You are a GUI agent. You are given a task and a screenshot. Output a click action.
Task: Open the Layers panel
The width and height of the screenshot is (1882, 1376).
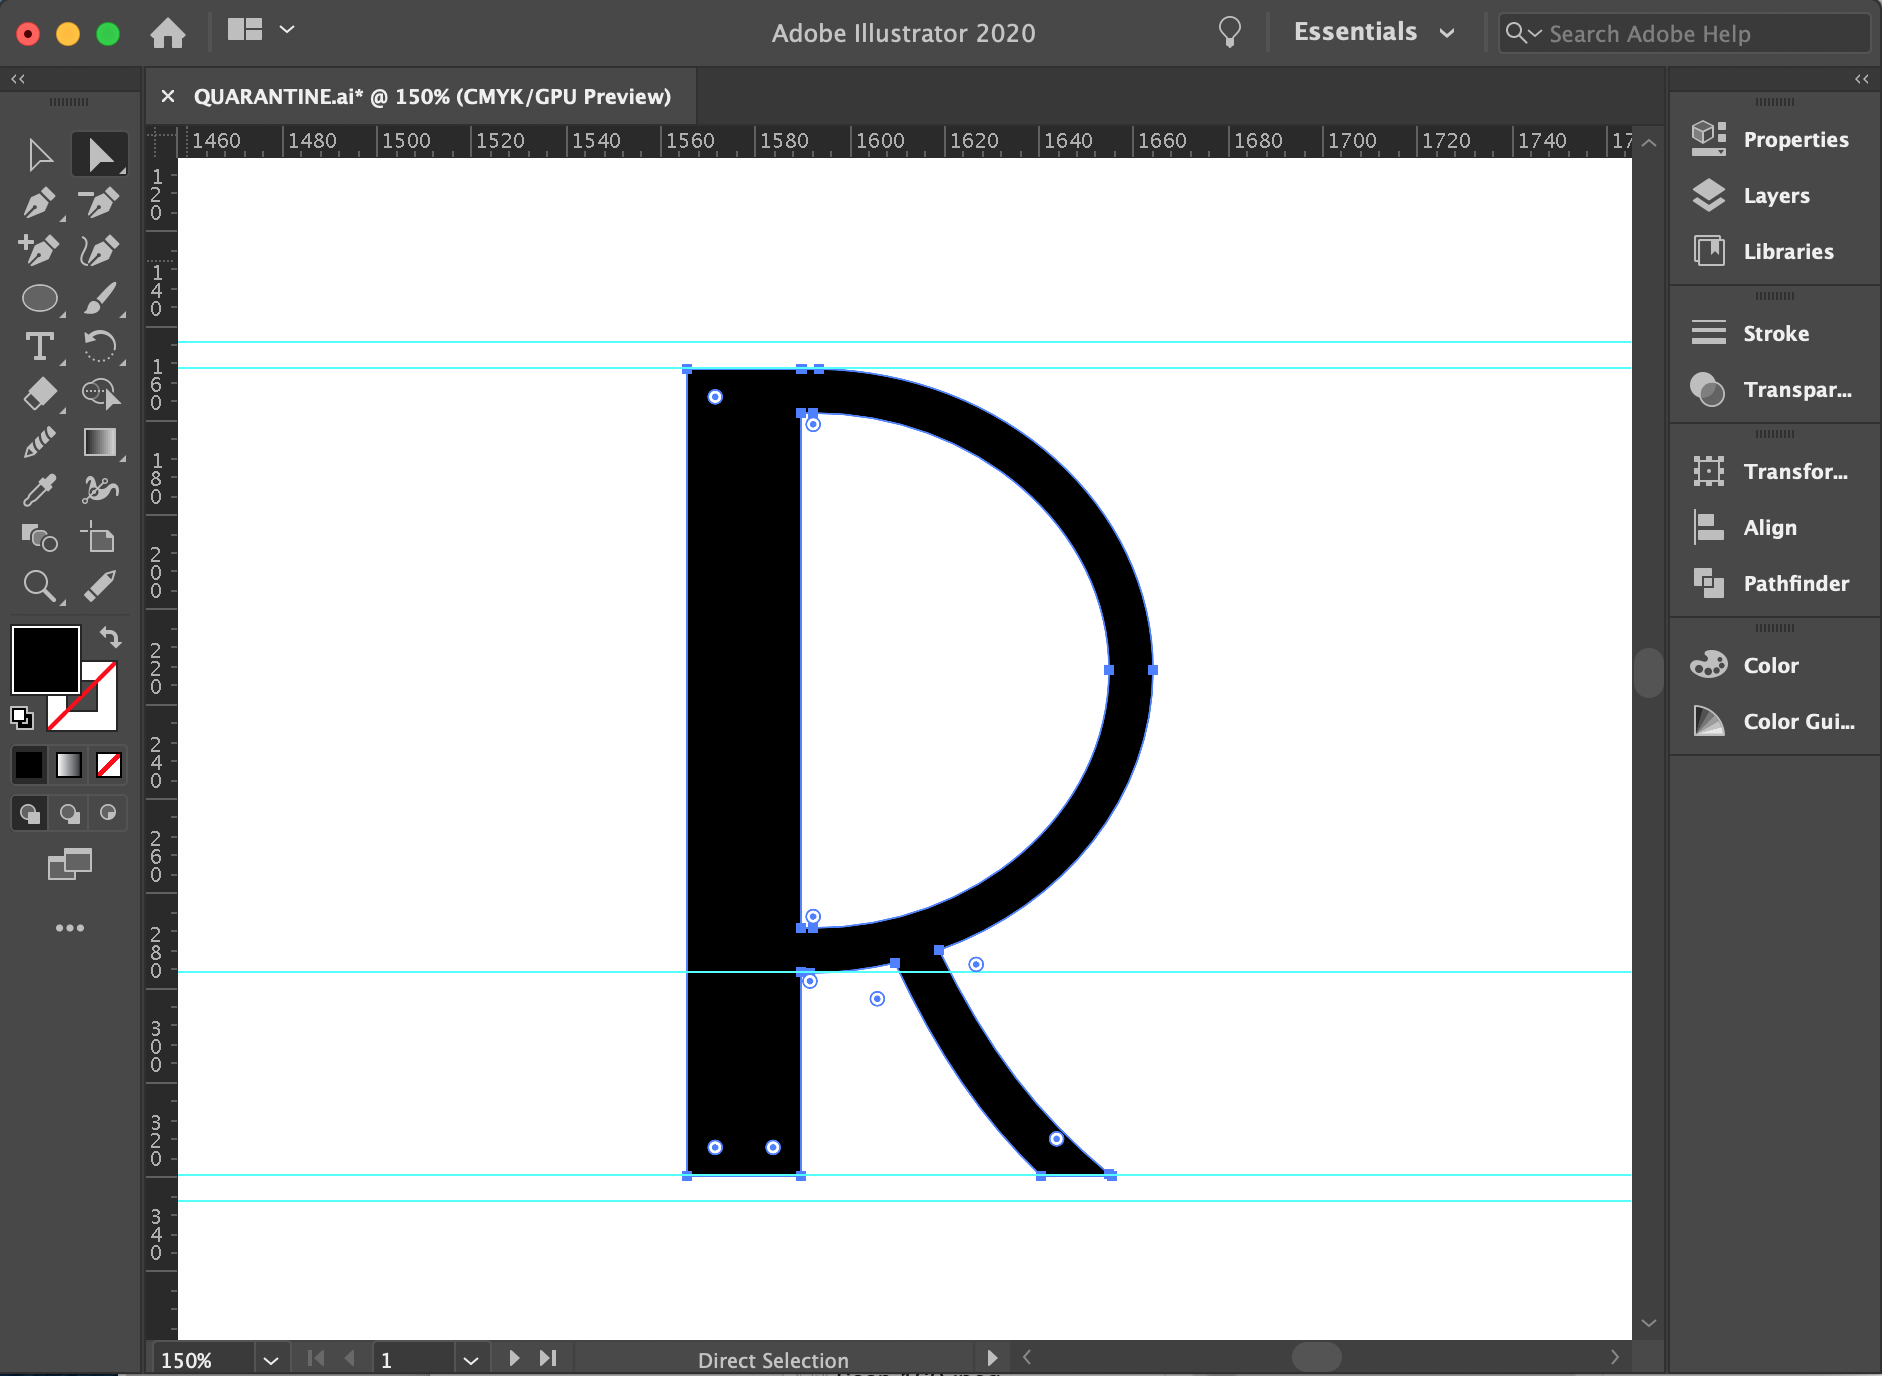click(1774, 196)
